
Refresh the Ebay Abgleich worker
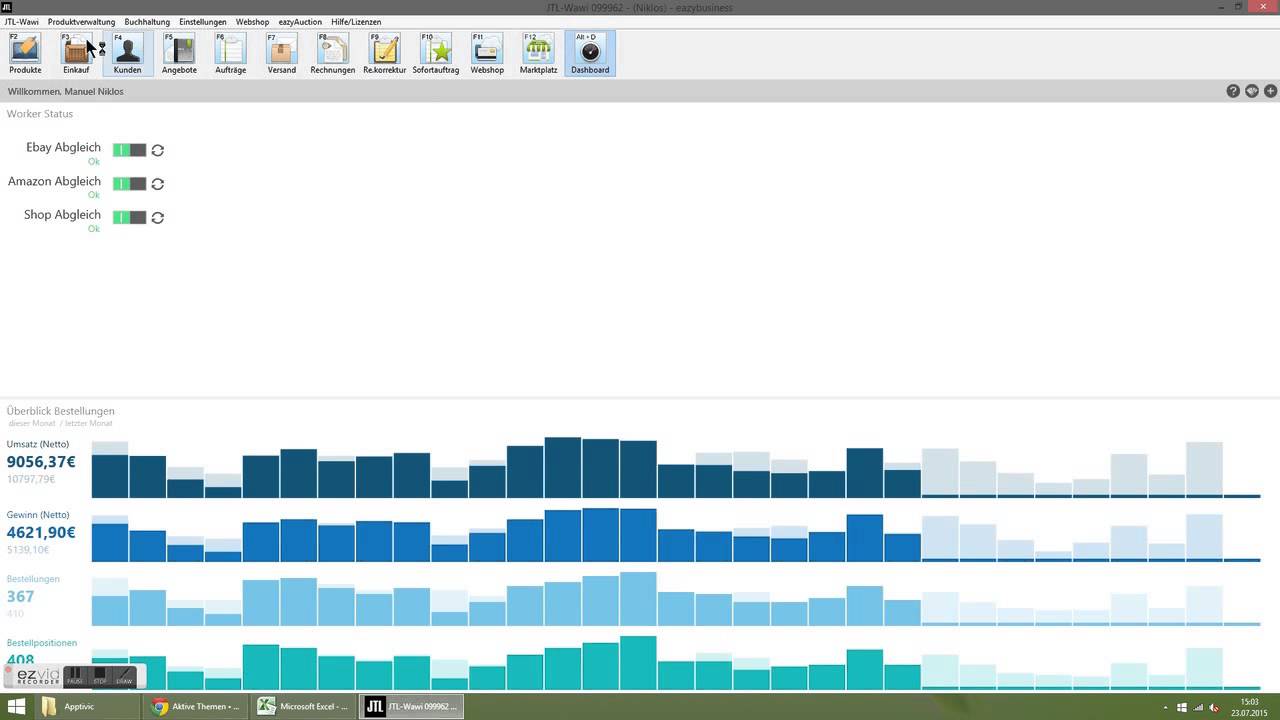coord(157,150)
